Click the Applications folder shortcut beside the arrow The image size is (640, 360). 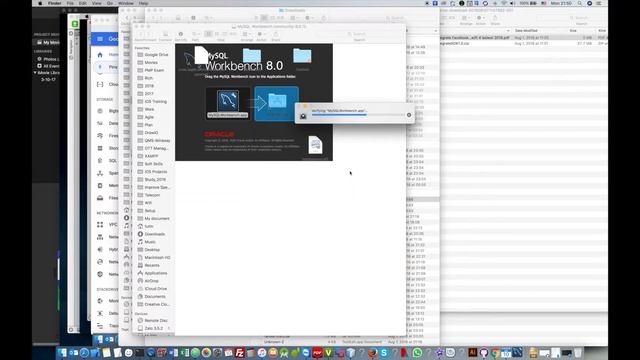277,101
